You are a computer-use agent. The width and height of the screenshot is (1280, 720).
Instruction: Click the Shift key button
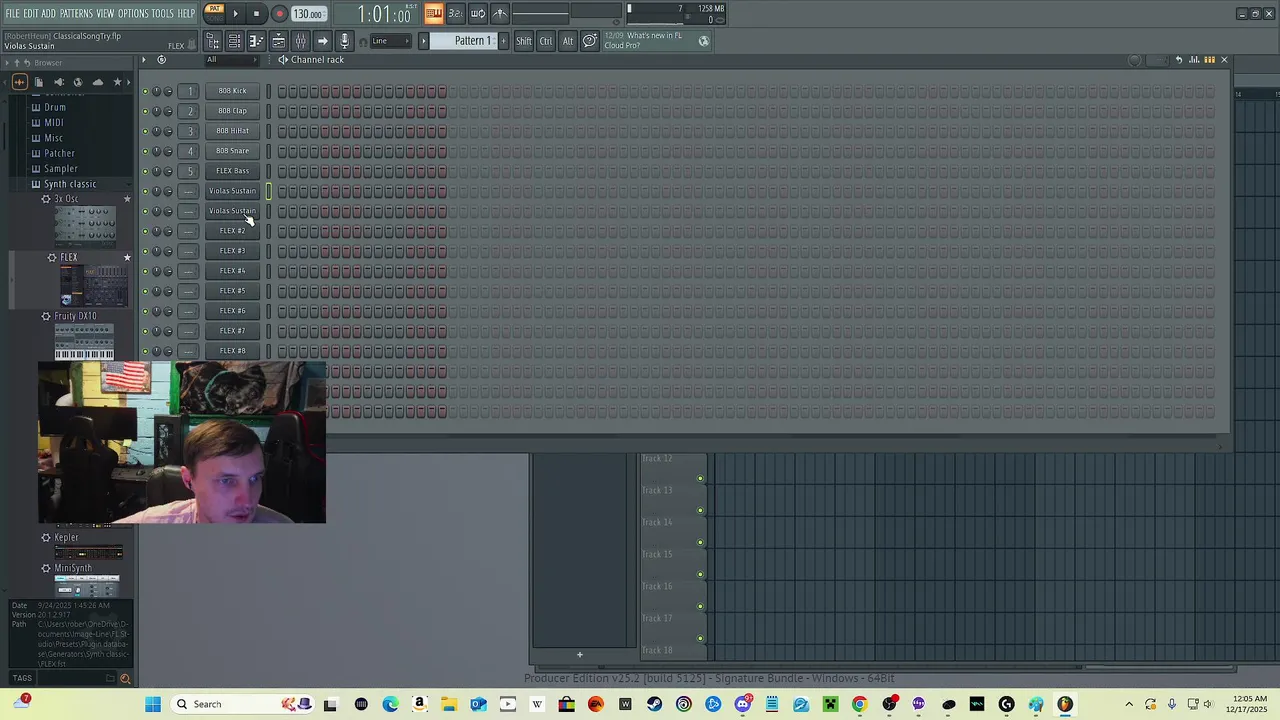point(524,41)
